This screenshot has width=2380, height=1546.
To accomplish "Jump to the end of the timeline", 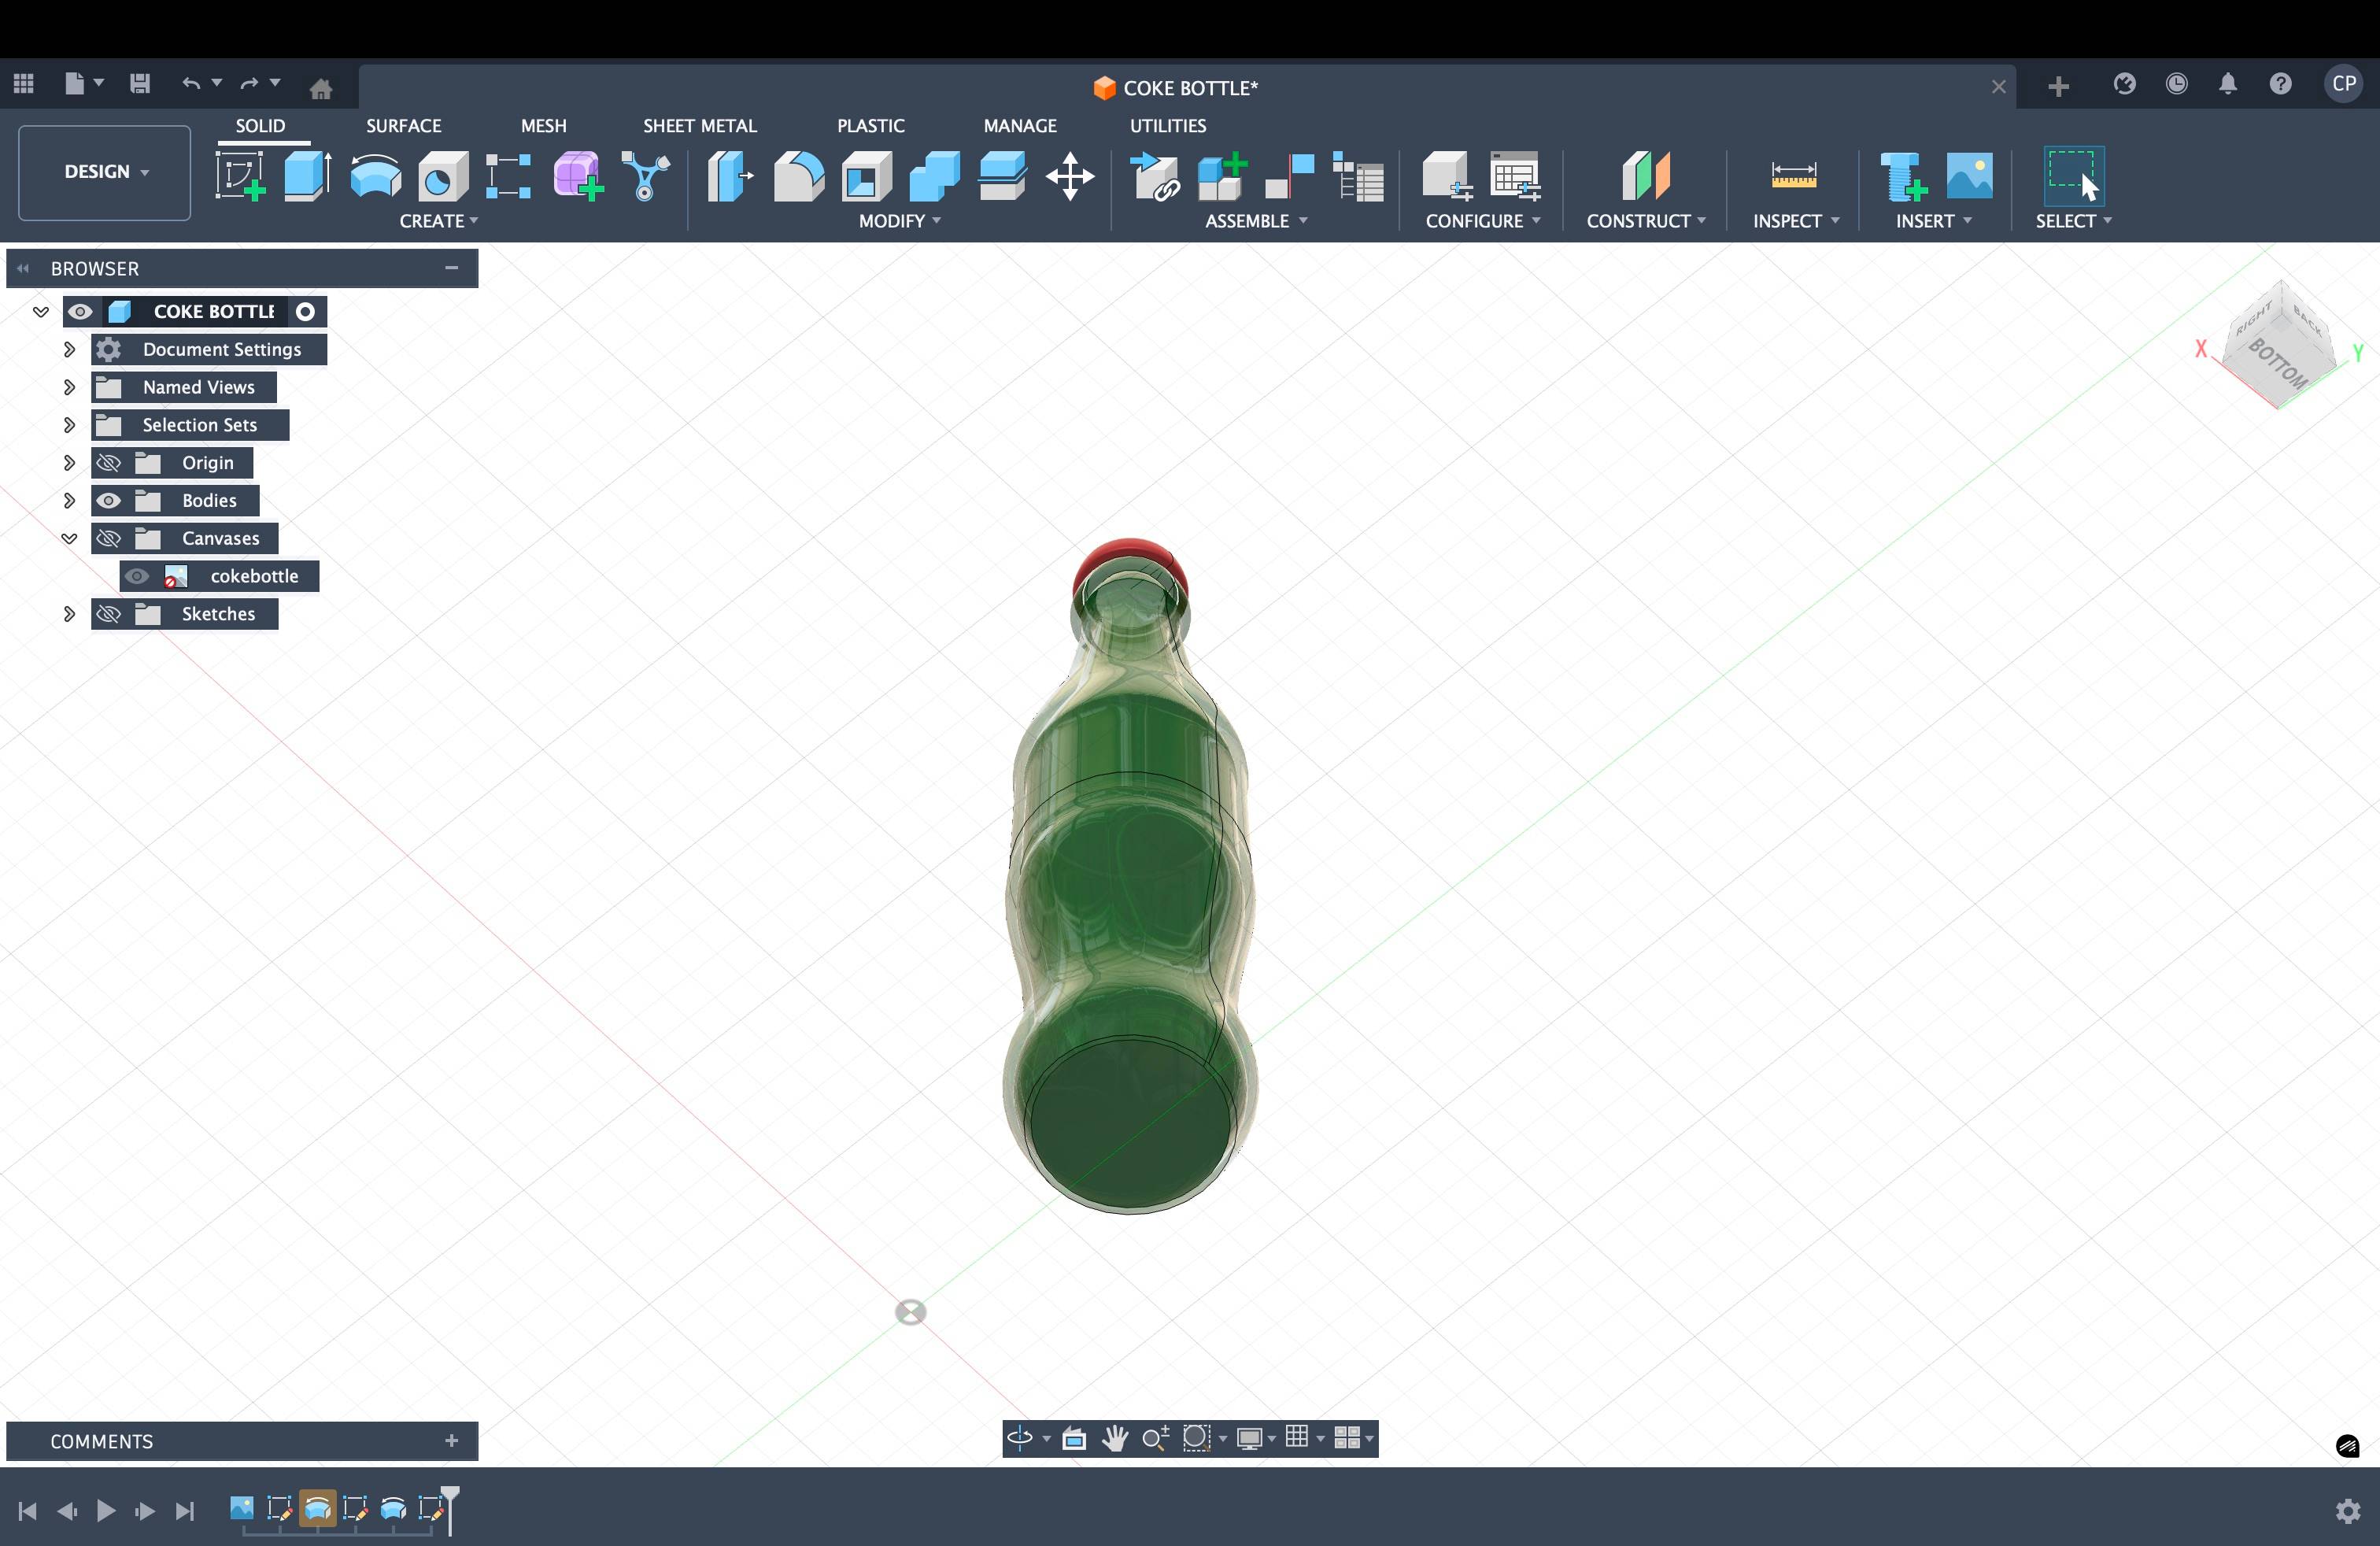I will 184,1511.
